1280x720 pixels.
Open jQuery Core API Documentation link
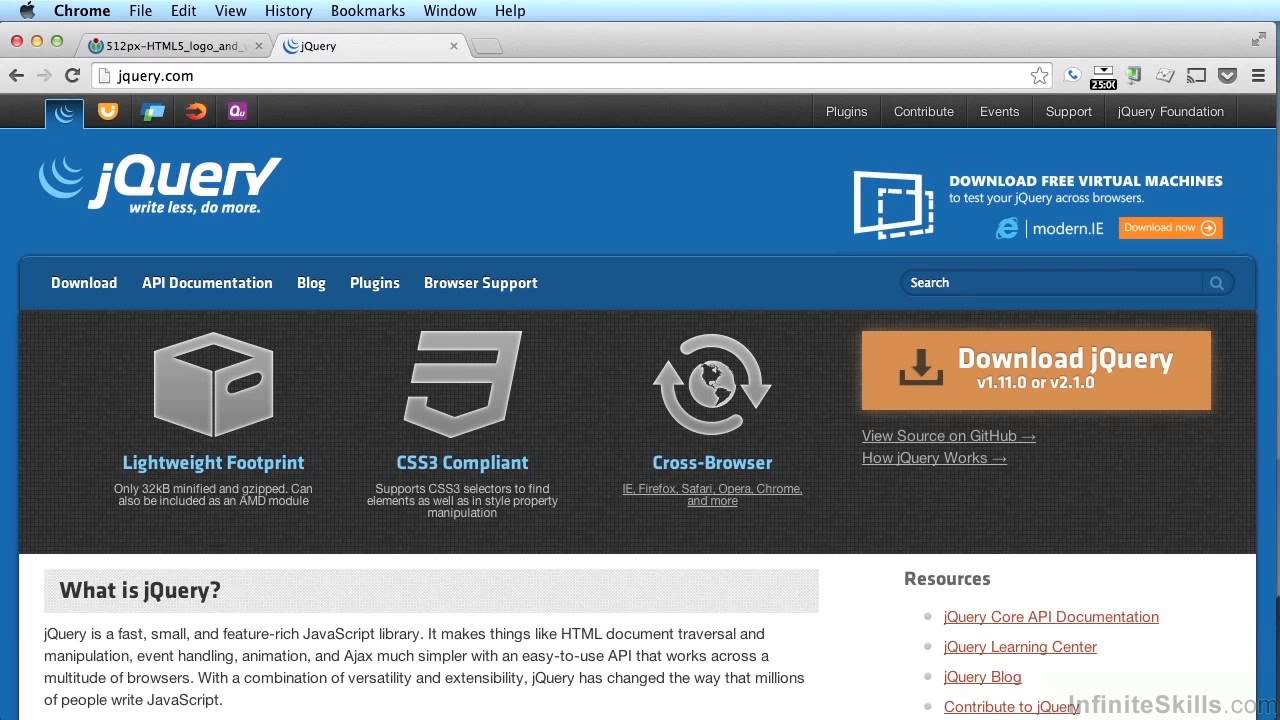point(1051,617)
